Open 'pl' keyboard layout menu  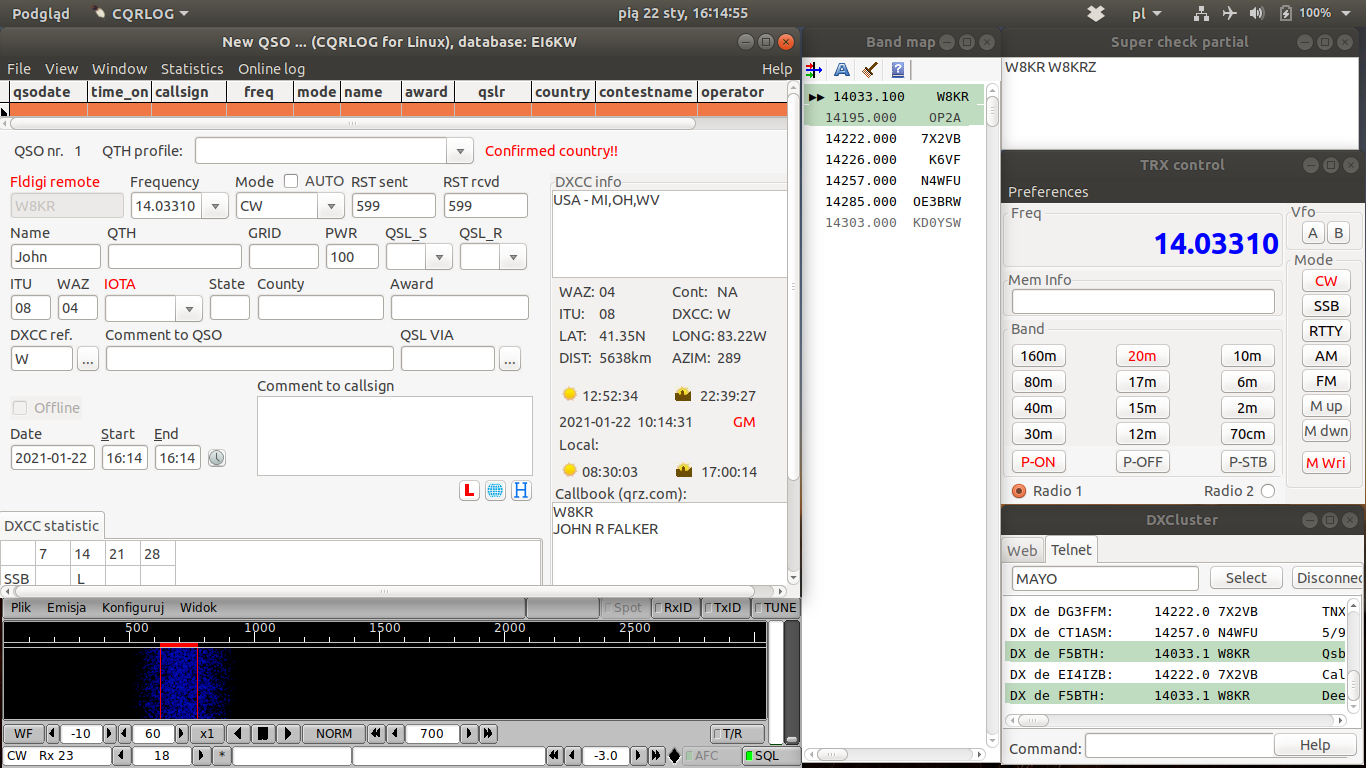(1147, 13)
